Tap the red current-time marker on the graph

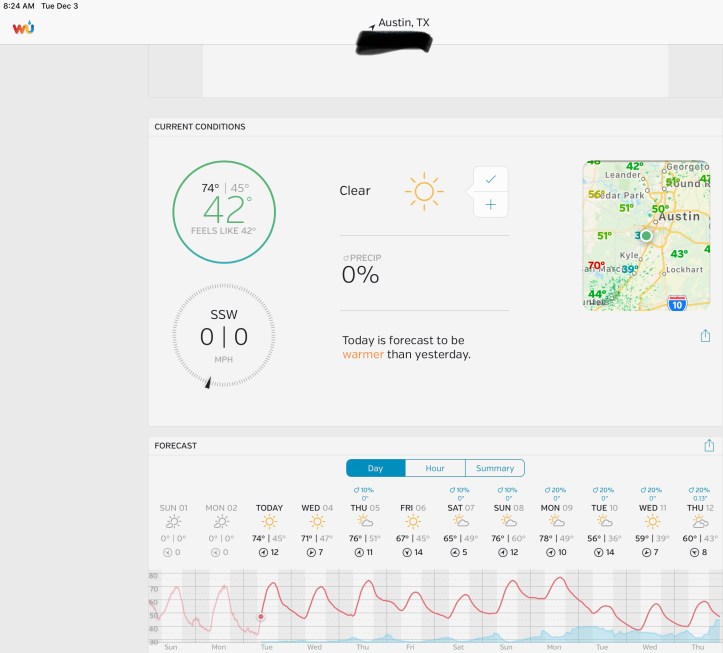[261, 616]
